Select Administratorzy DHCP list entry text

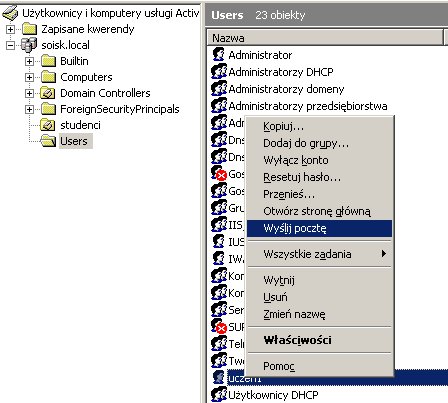(x=281, y=72)
